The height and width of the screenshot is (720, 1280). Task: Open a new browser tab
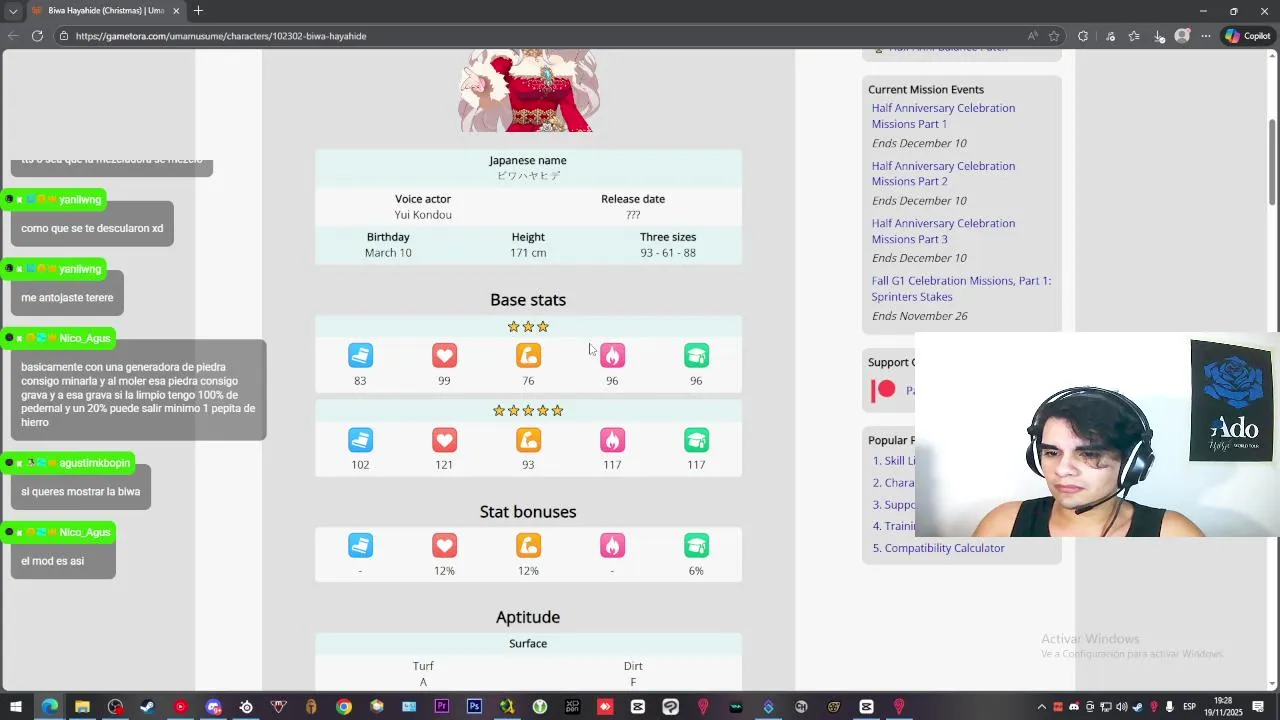[198, 11]
